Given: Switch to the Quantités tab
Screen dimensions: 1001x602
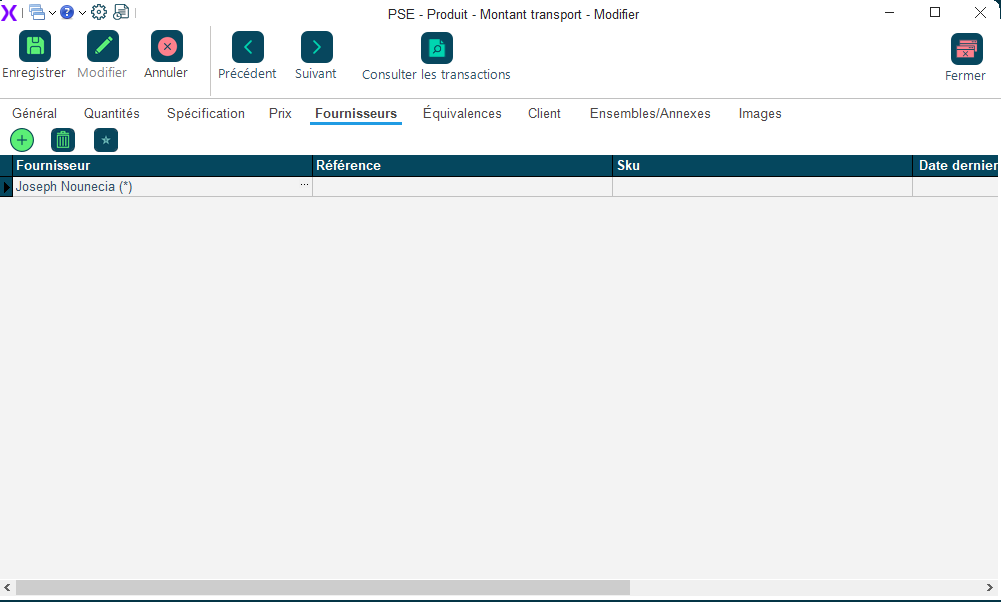Looking at the screenshot, I should [x=112, y=114].
